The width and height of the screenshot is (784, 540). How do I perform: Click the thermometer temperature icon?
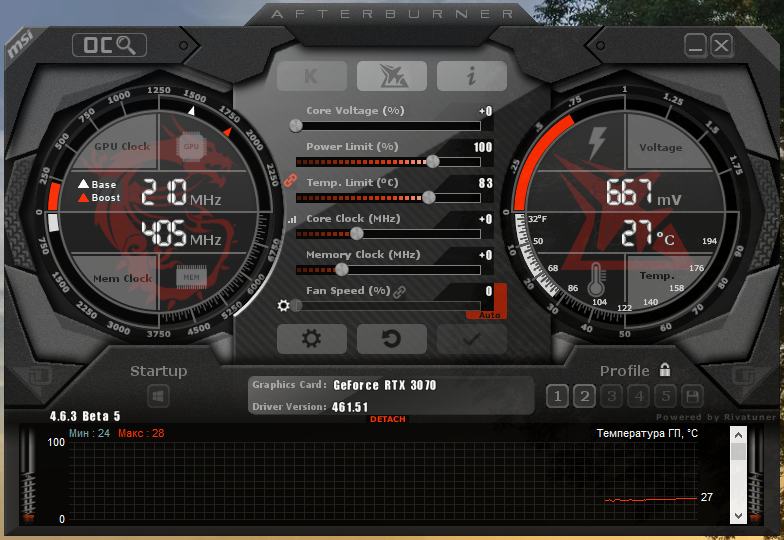[x=596, y=280]
